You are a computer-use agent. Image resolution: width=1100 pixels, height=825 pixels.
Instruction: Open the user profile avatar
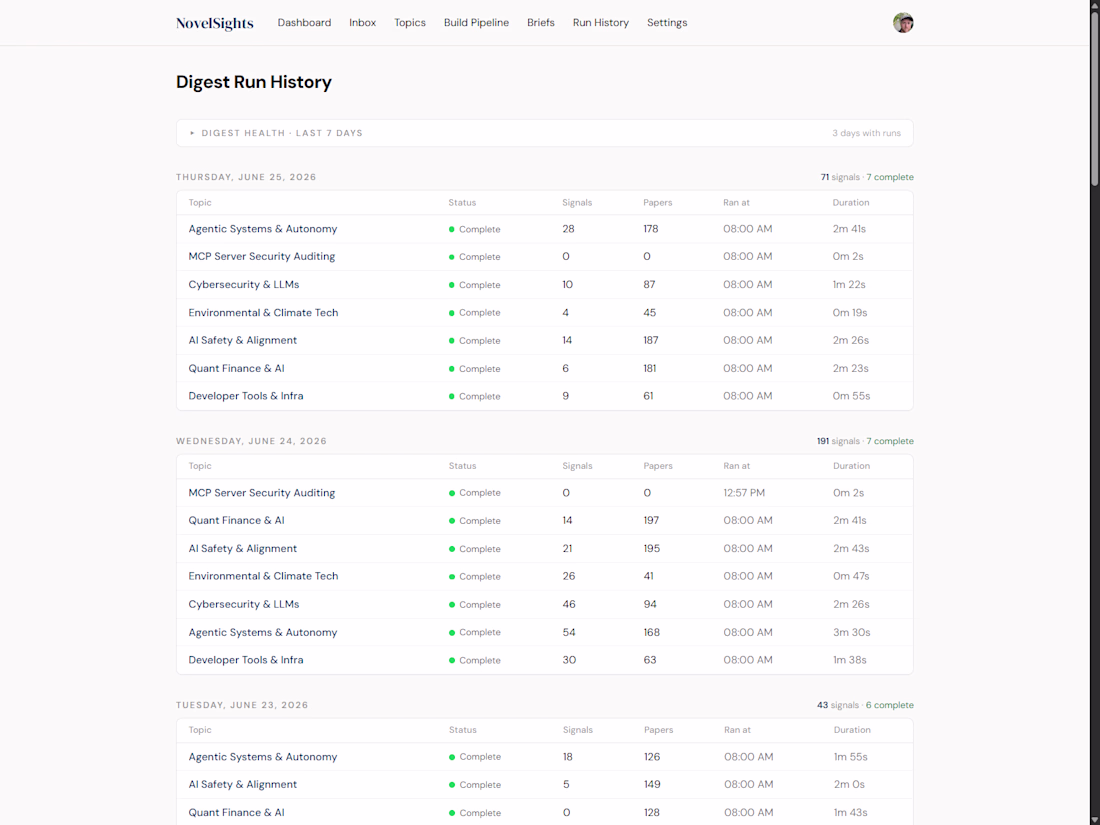903,22
